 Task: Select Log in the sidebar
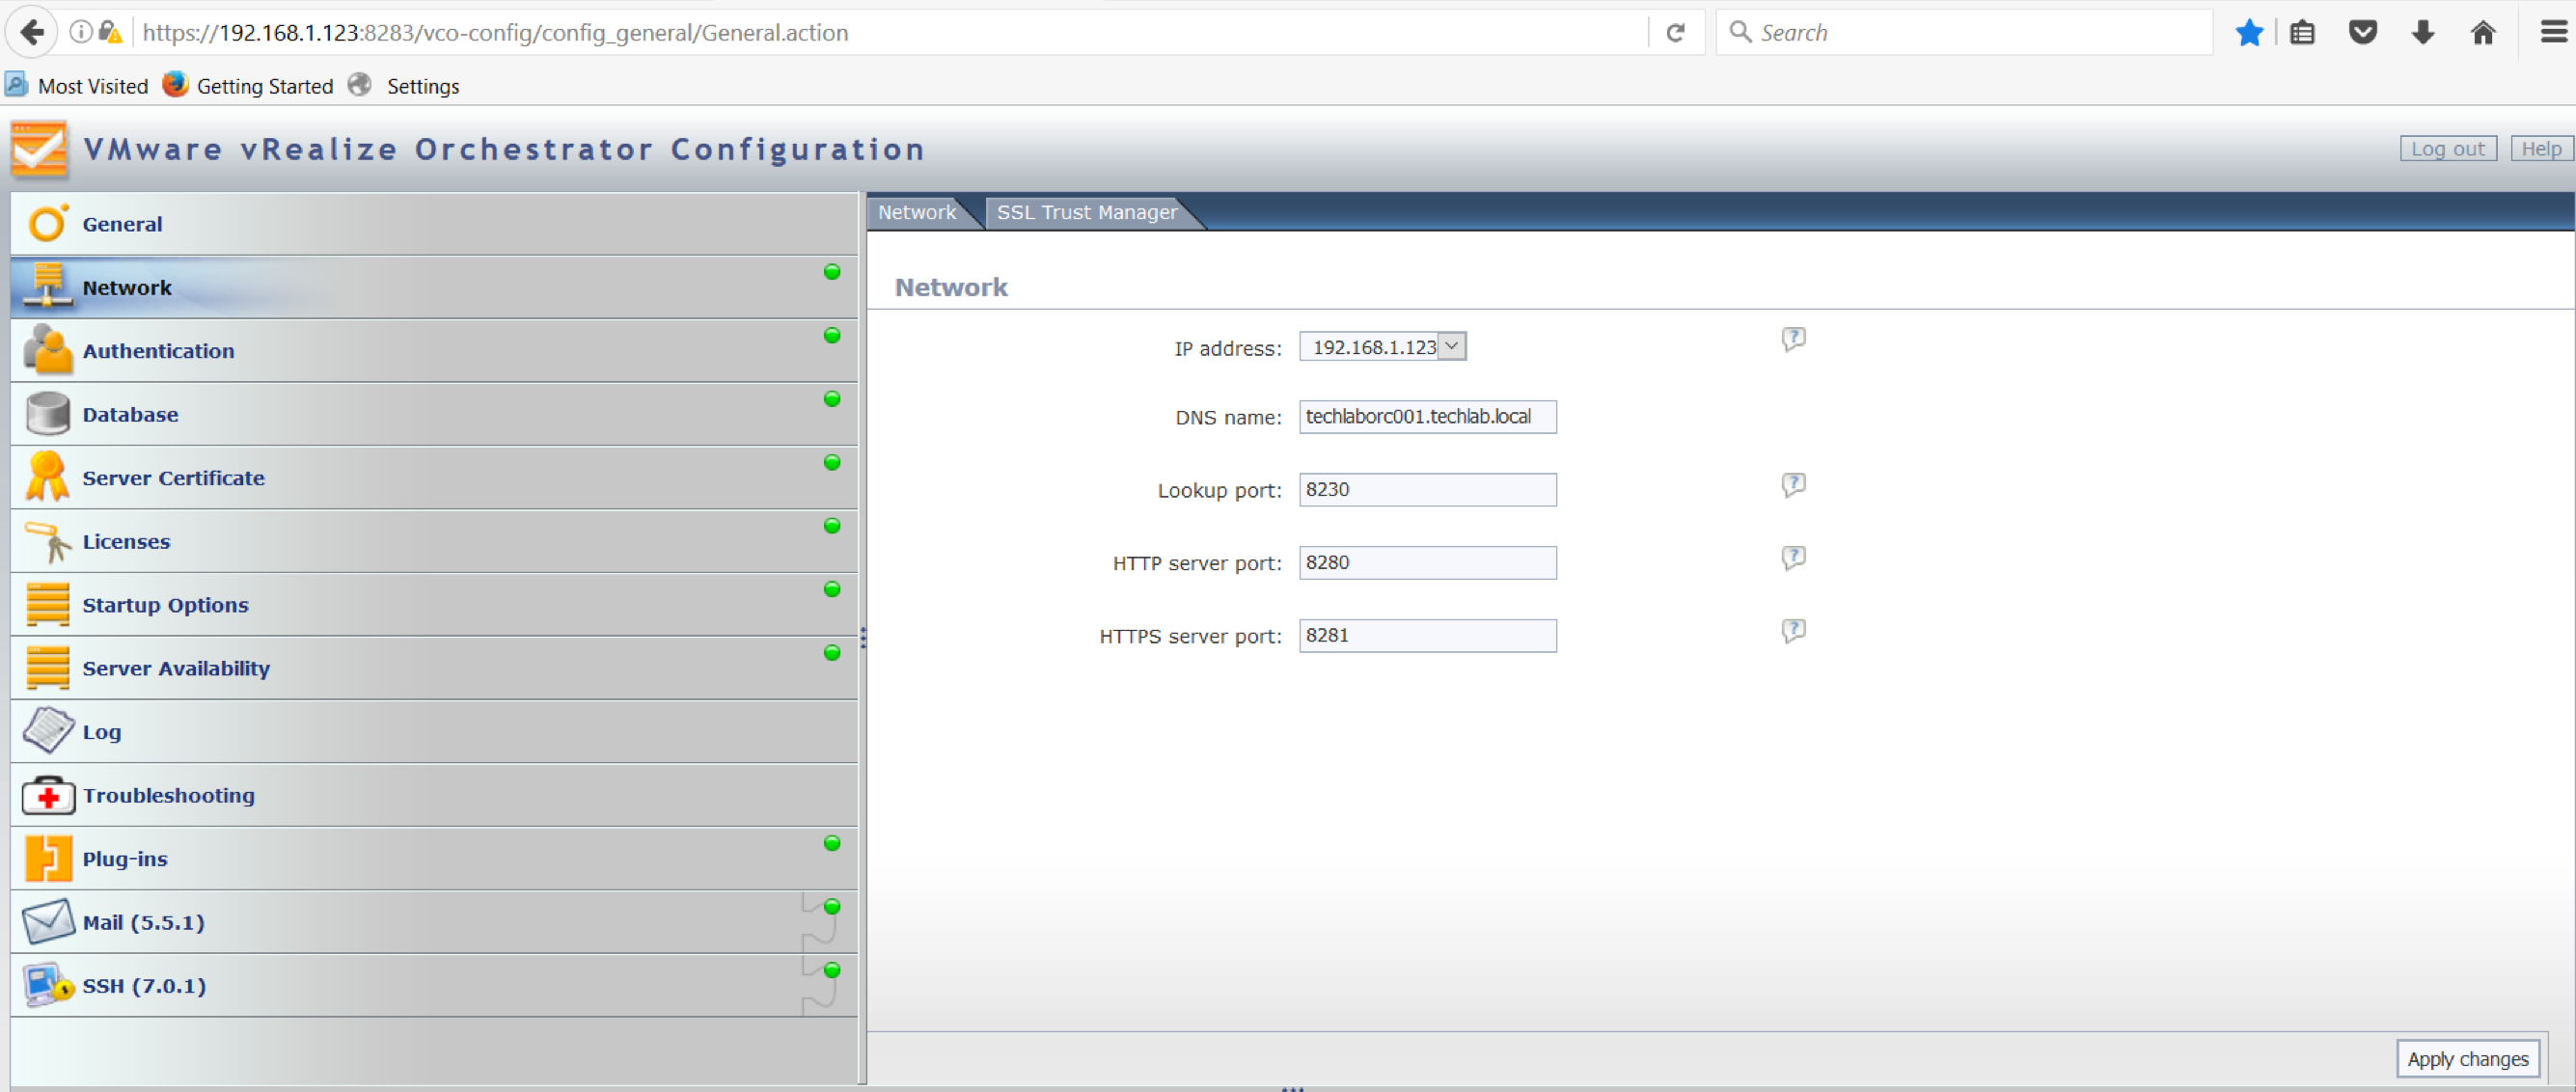coord(434,732)
